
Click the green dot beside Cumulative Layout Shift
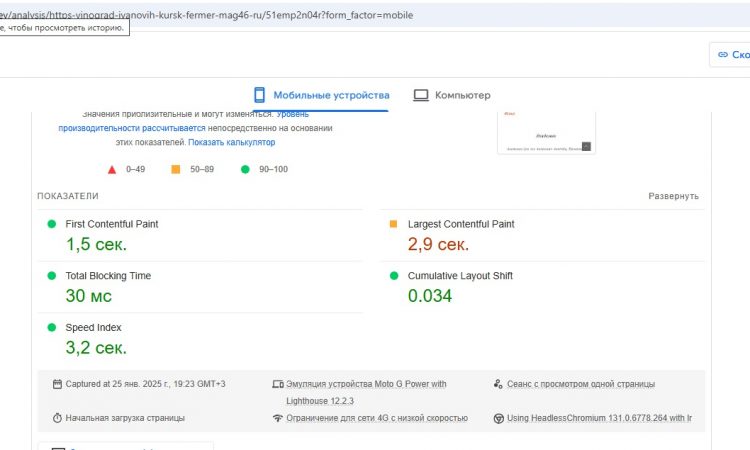[x=394, y=275]
